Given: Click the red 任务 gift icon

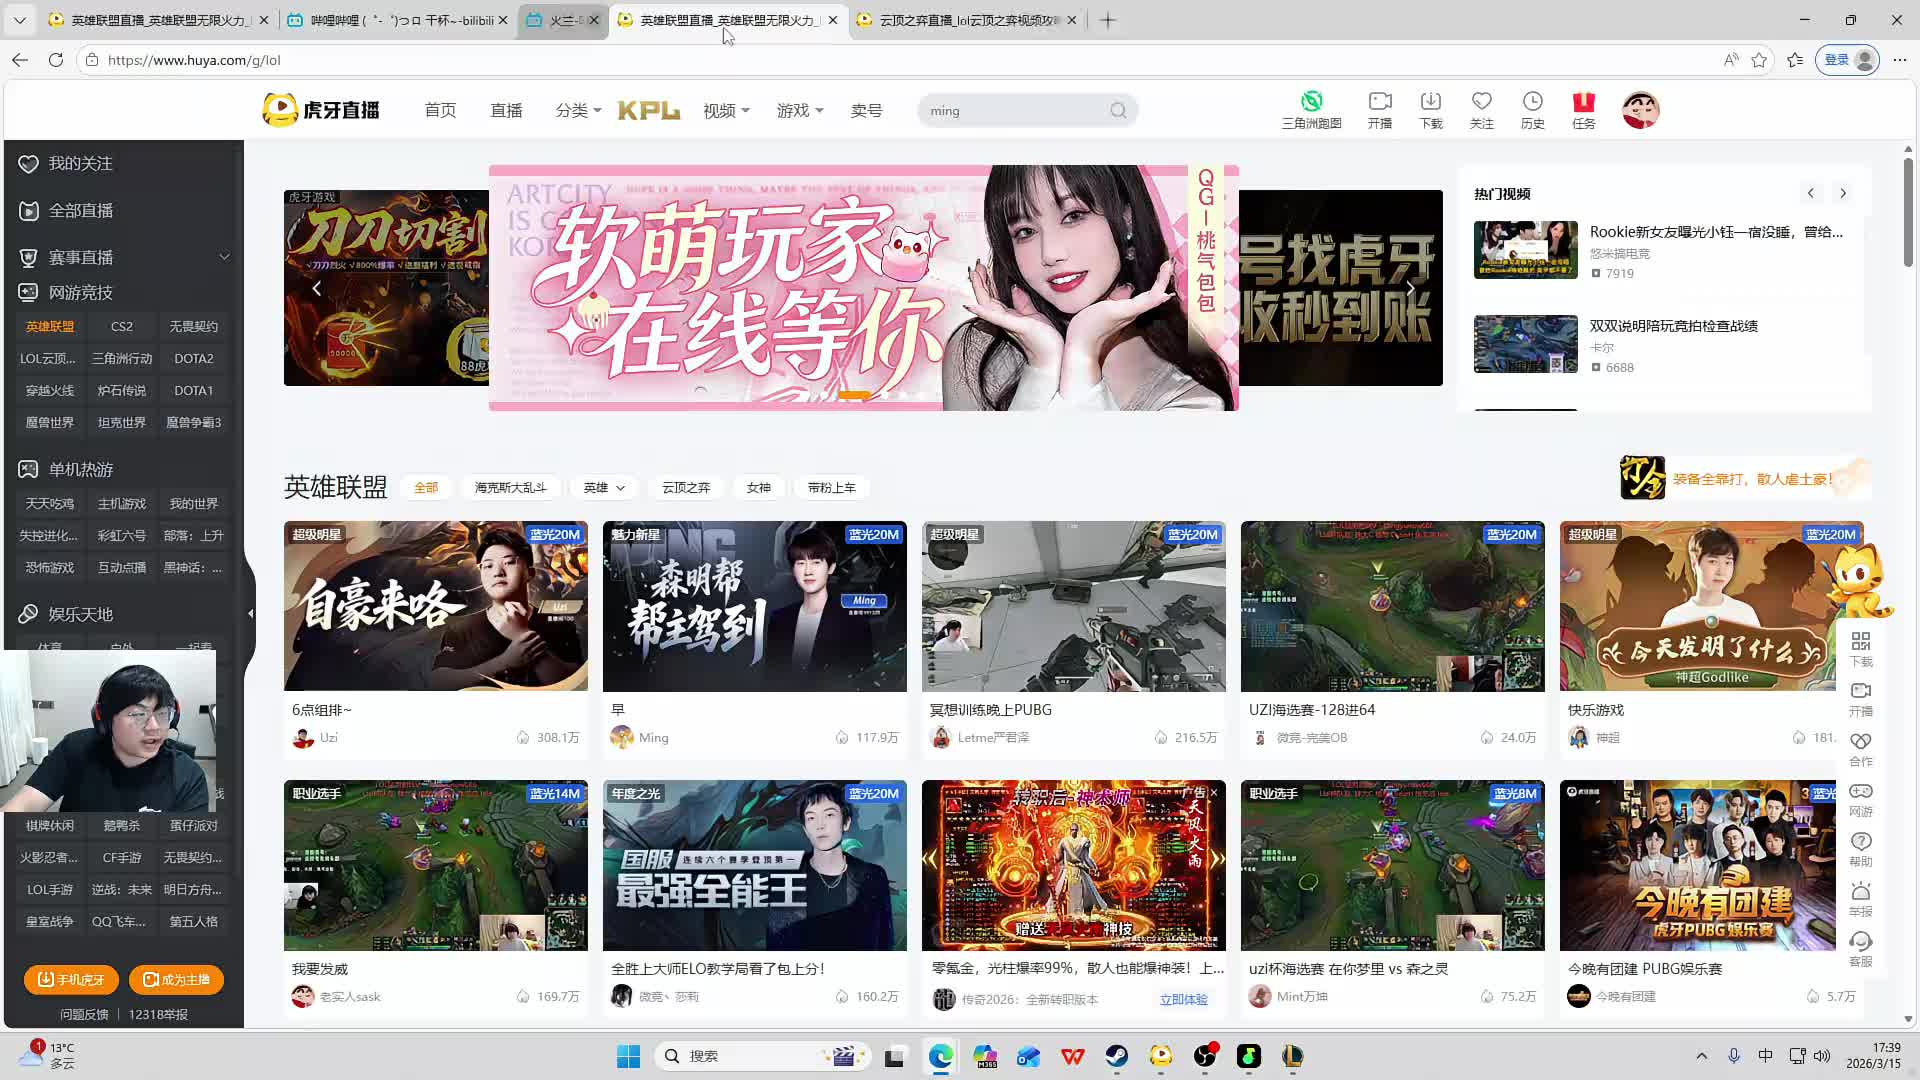Looking at the screenshot, I should (1583, 102).
